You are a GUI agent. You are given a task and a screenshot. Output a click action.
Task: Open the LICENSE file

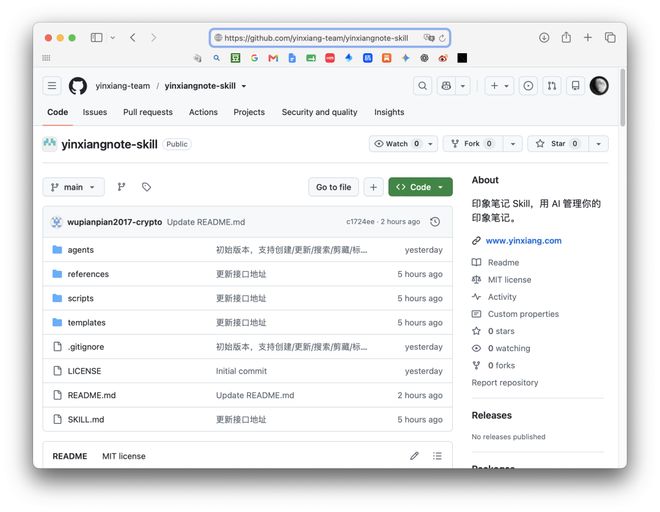(84, 371)
